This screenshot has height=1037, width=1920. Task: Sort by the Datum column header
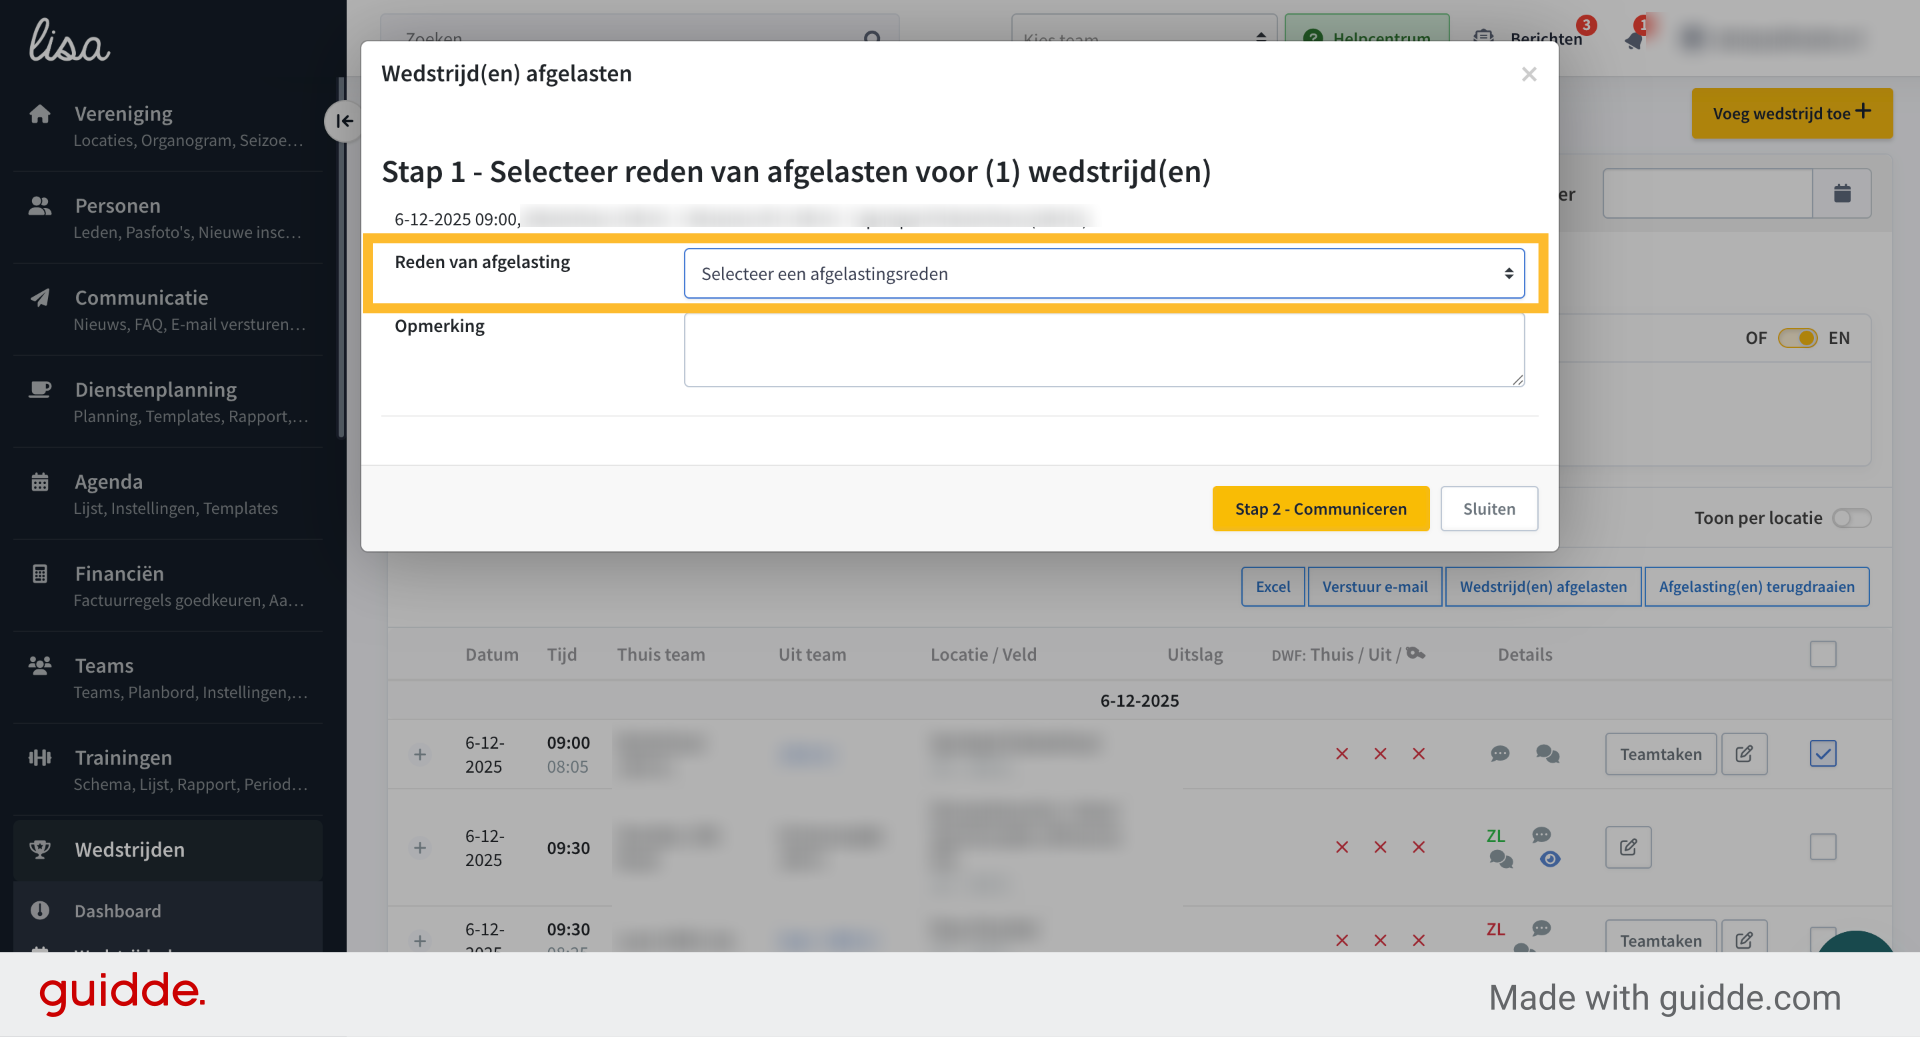pyautogui.click(x=492, y=655)
